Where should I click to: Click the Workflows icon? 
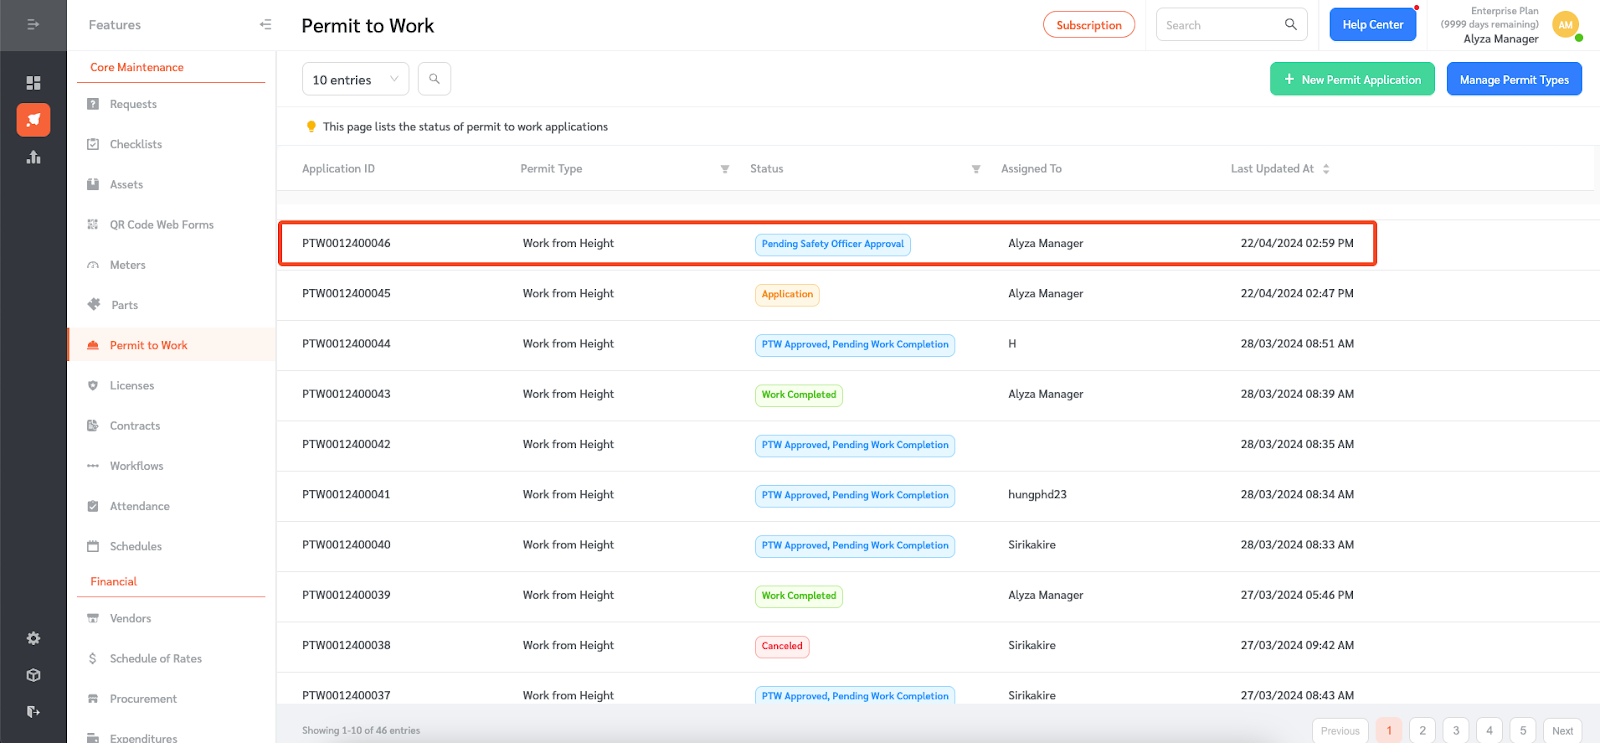(93, 466)
